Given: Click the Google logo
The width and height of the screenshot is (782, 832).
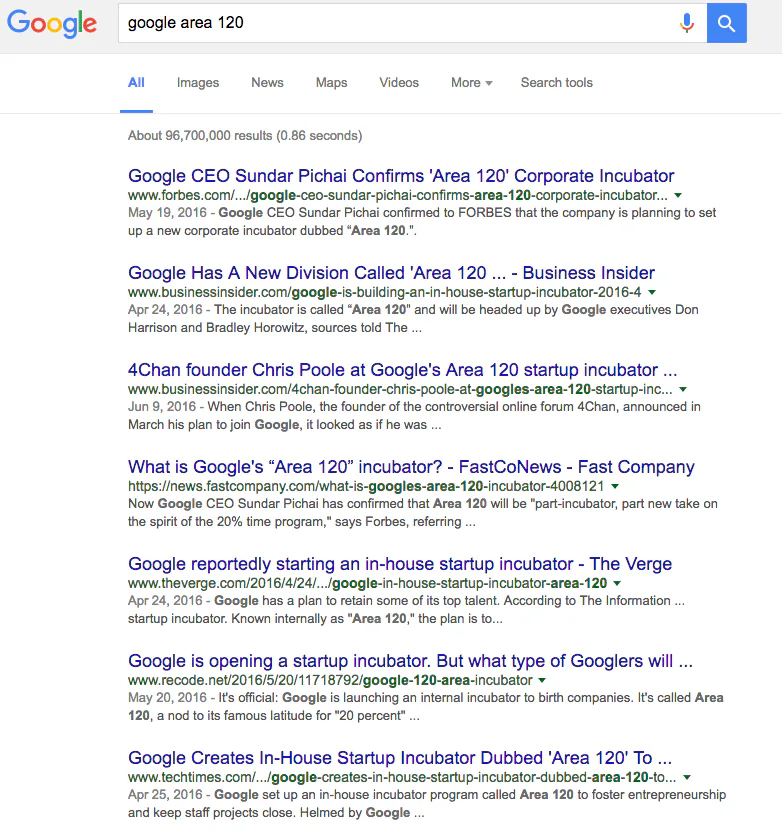Looking at the screenshot, I should [x=52, y=23].
